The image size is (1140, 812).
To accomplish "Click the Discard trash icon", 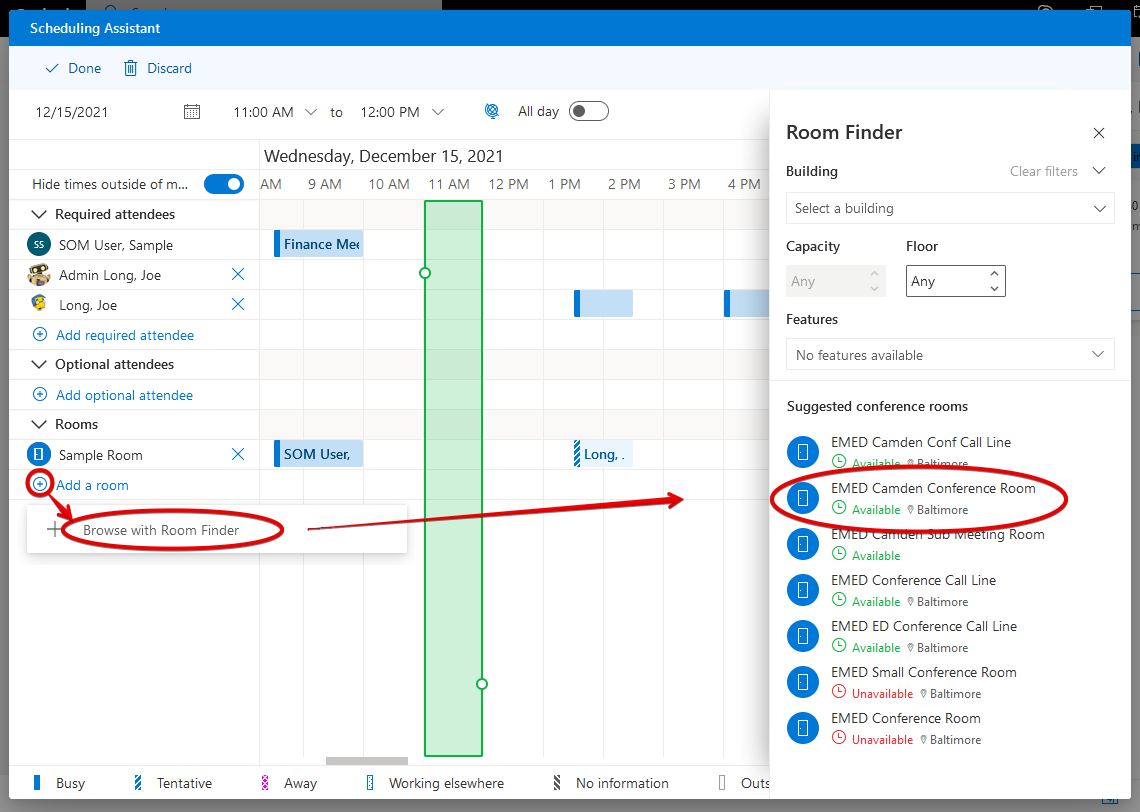I will click(x=131, y=68).
